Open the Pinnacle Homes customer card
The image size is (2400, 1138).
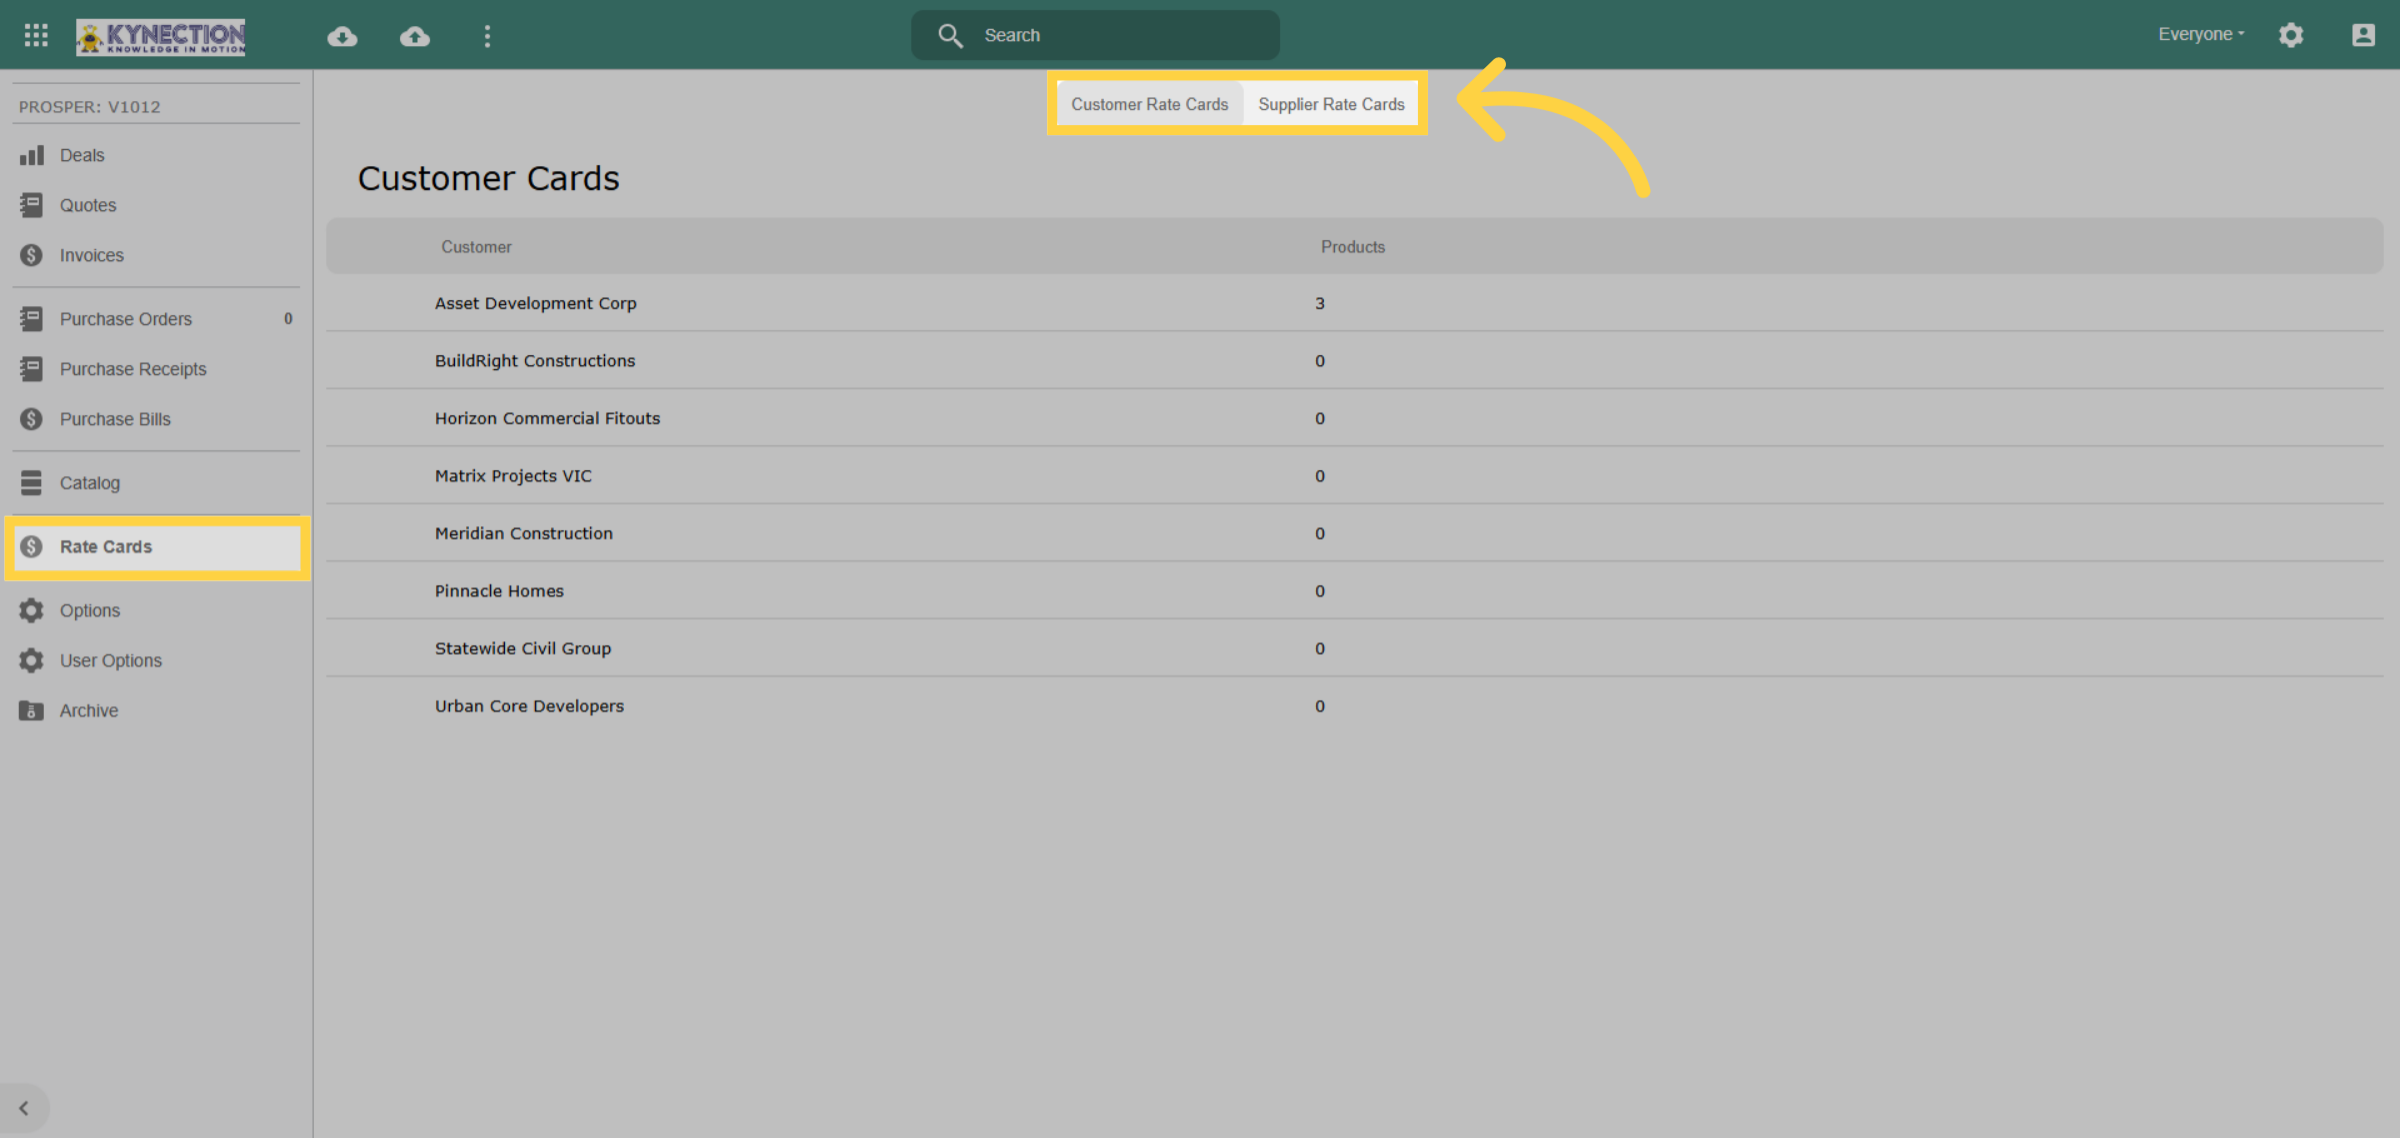[x=1355, y=591]
